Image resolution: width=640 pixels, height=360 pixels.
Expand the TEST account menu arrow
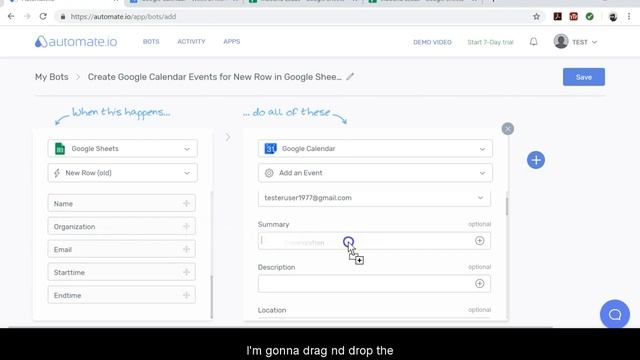click(x=594, y=42)
